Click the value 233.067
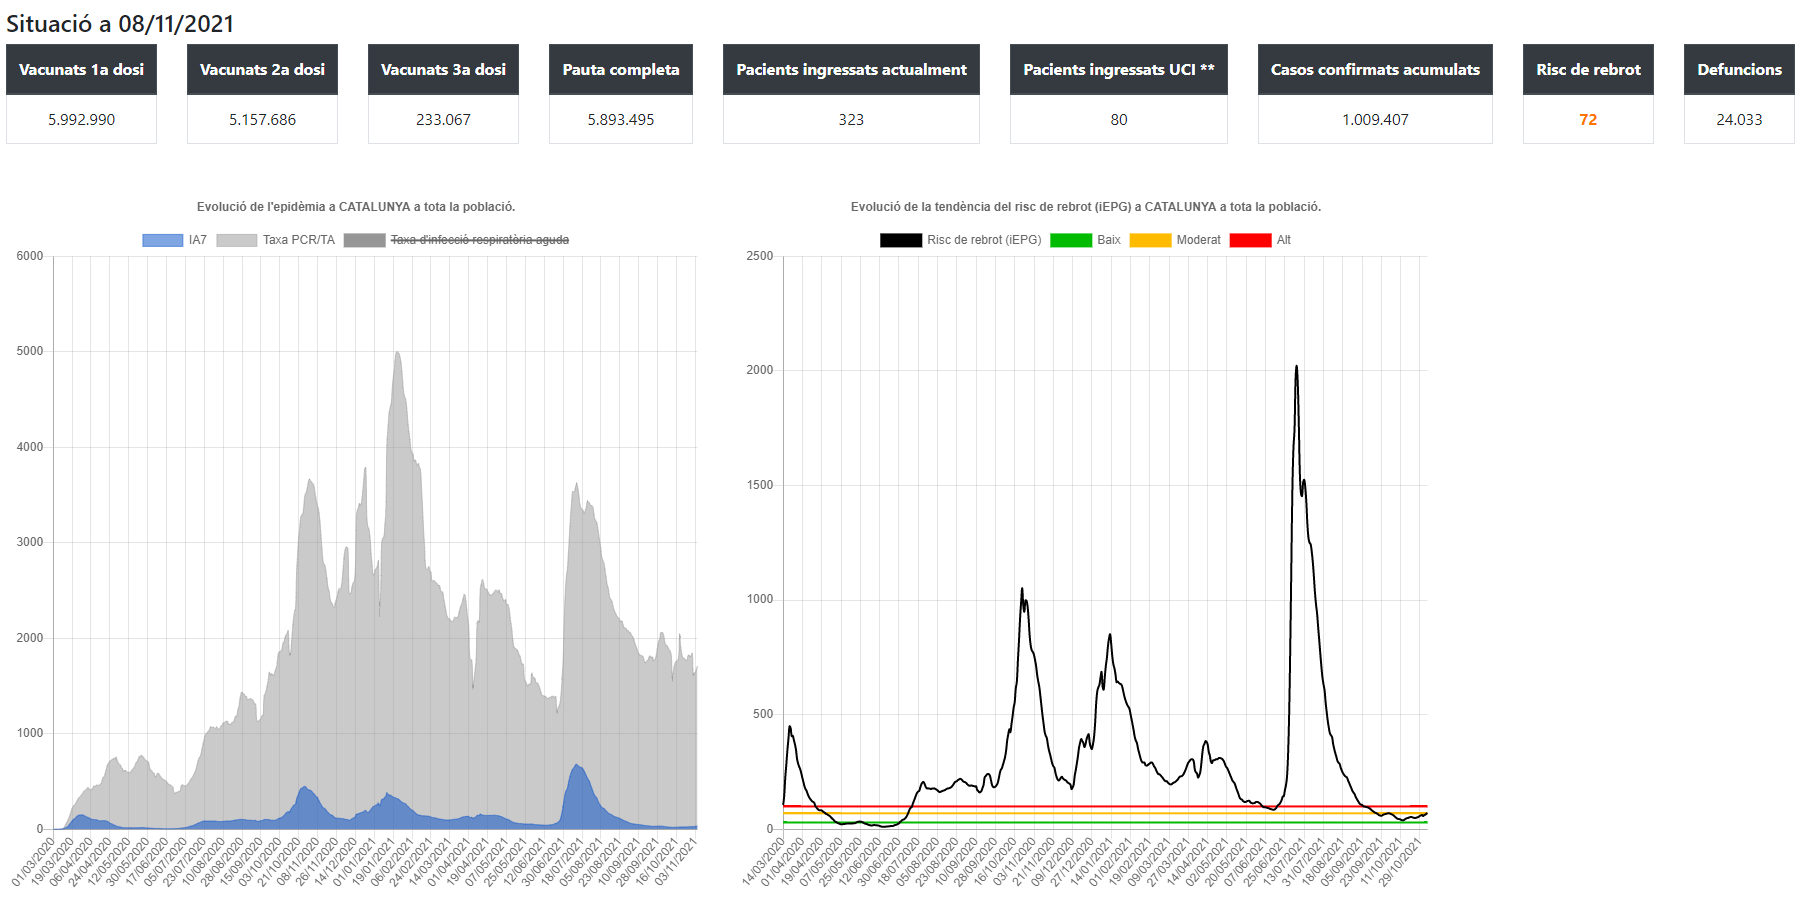The image size is (1805, 901). coord(443,120)
